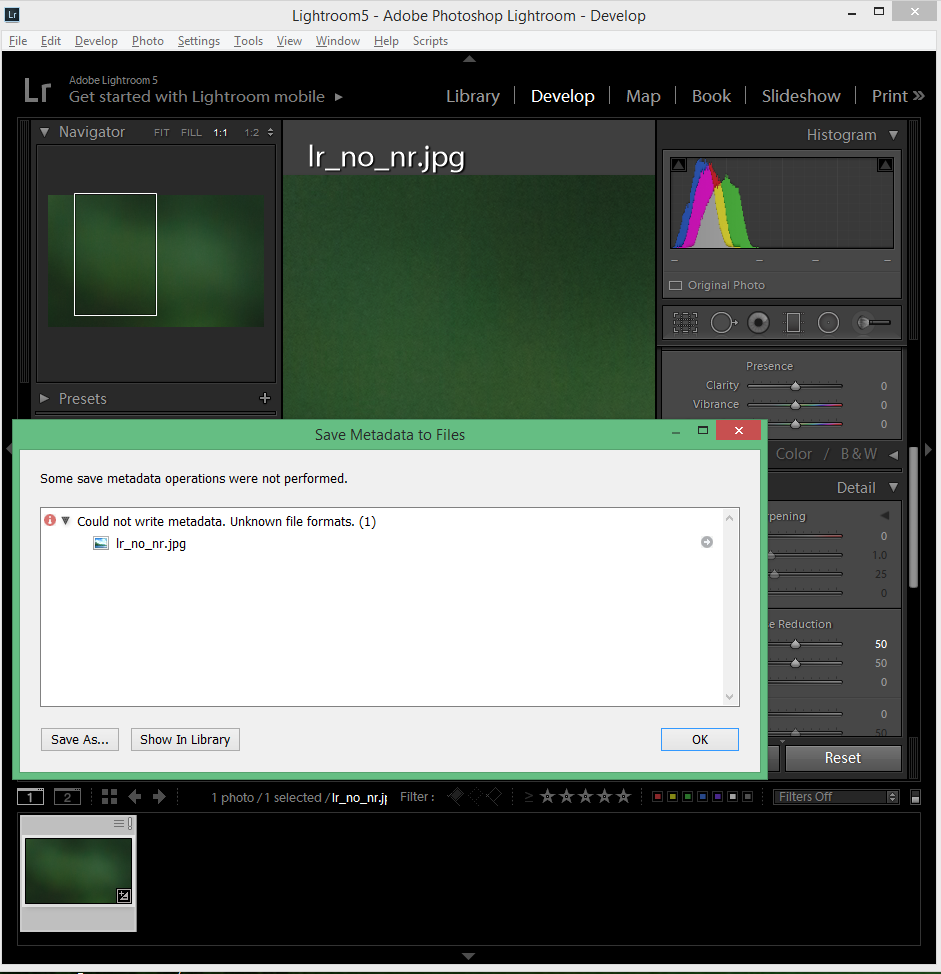Add a new preset with plus icon
This screenshot has width=941, height=974.
[x=265, y=398]
